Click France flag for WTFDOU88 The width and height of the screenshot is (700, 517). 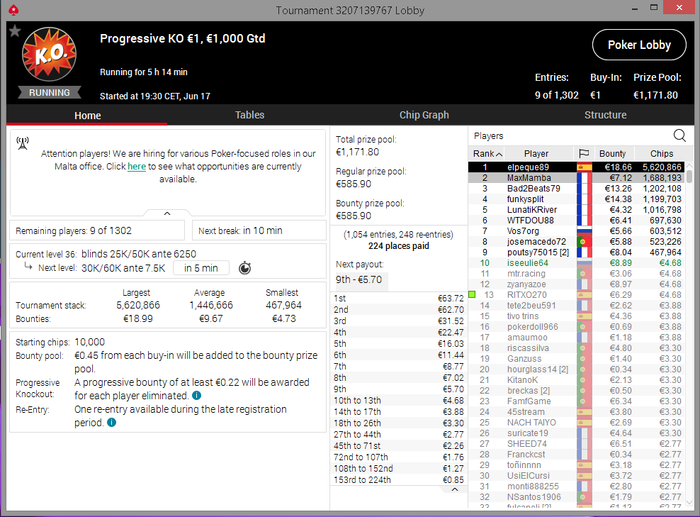[x=584, y=221]
